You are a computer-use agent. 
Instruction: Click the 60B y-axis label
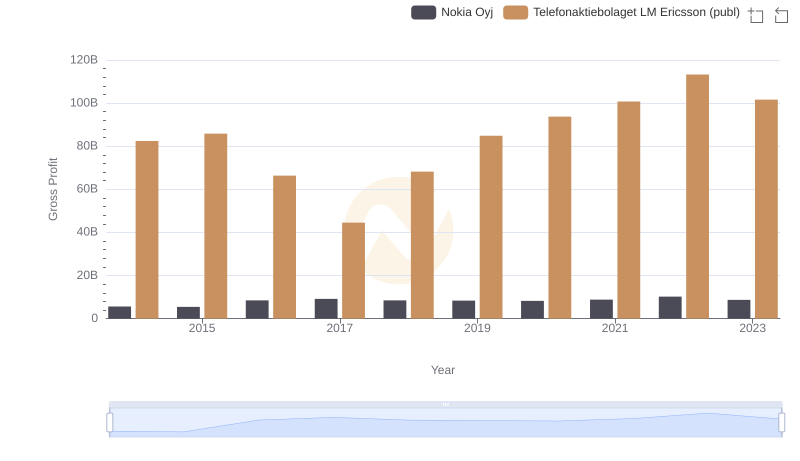click(x=87, y=189)
